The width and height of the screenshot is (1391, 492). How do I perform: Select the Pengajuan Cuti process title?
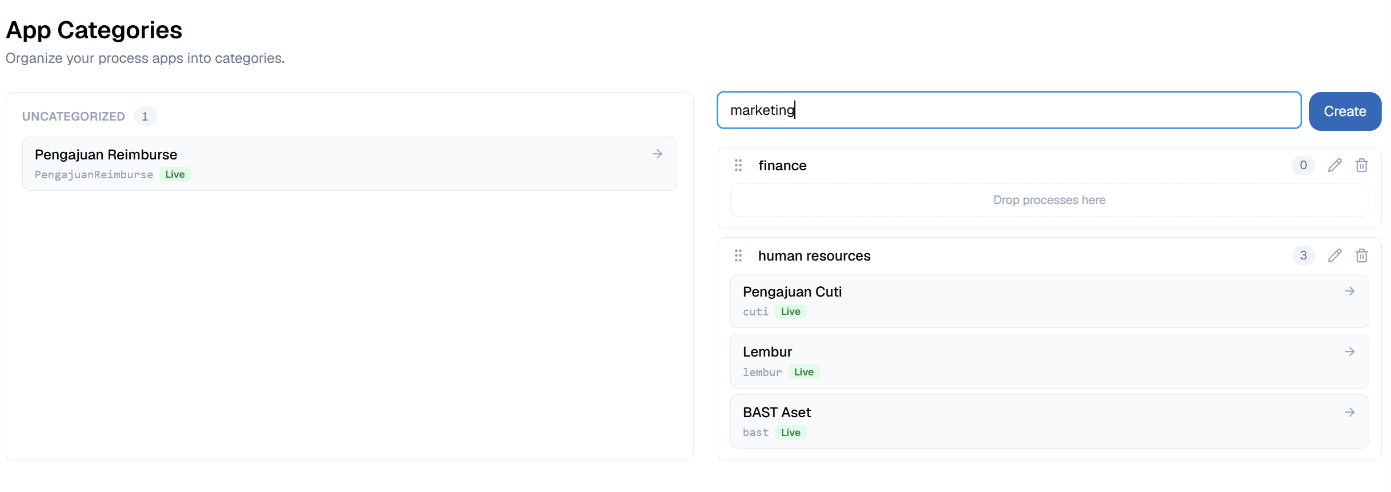coord(792,291)
